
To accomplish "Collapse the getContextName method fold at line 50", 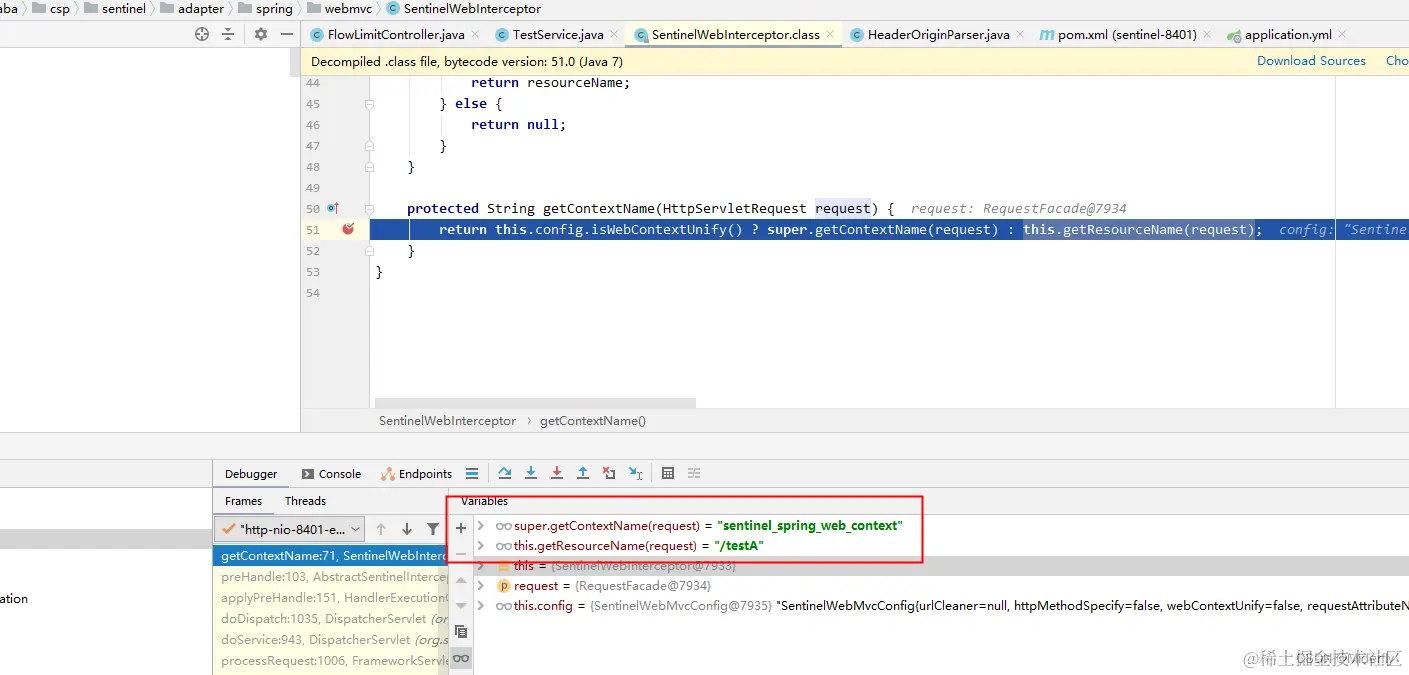I will tap(370, 209).
